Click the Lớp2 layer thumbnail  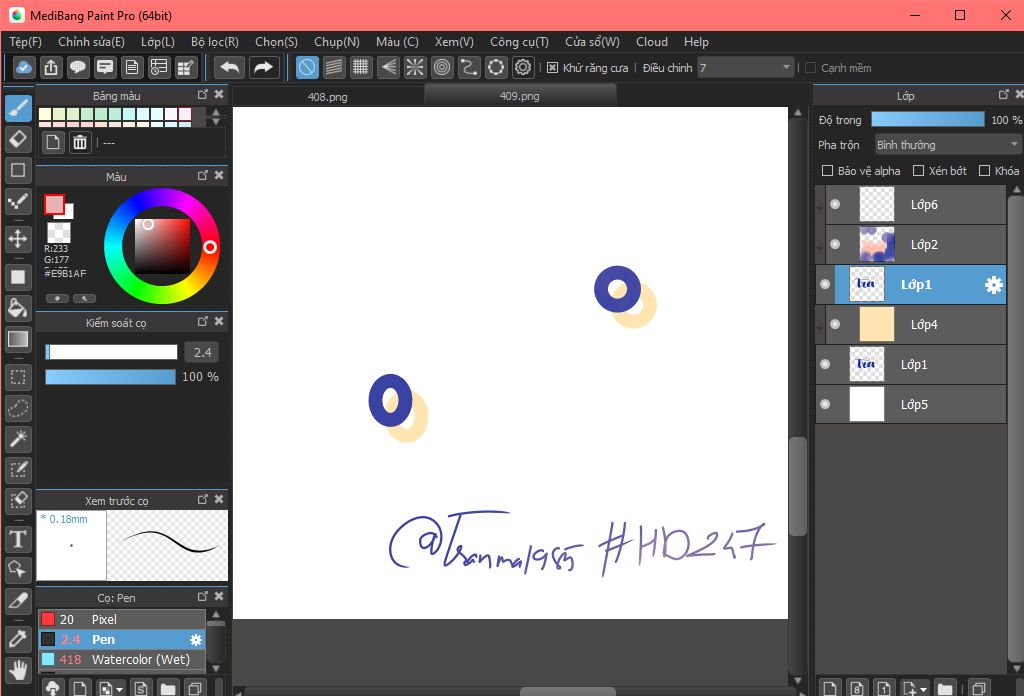tap(876, 244)
